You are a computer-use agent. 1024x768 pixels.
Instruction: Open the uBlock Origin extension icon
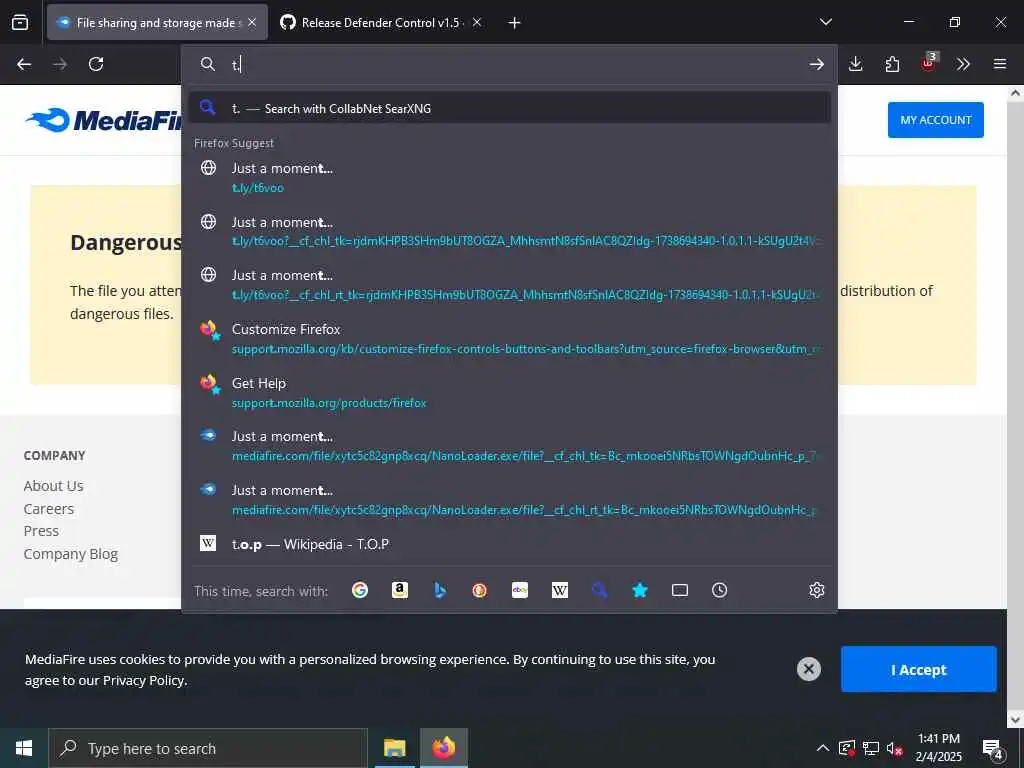(928, 63)
